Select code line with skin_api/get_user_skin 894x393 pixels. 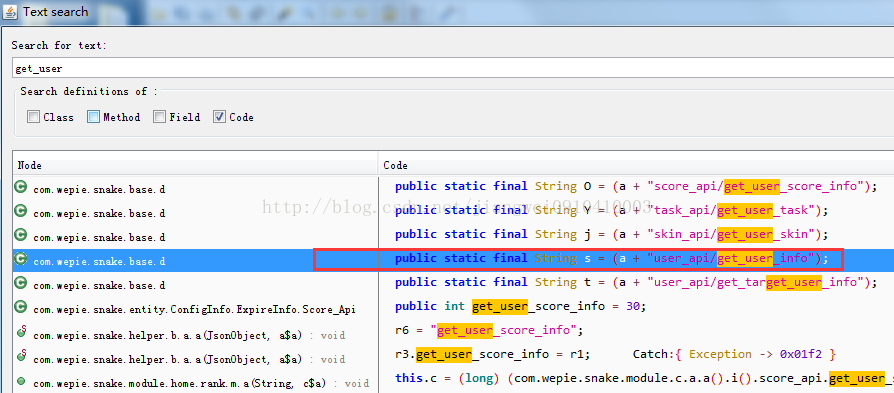[611, 234]
